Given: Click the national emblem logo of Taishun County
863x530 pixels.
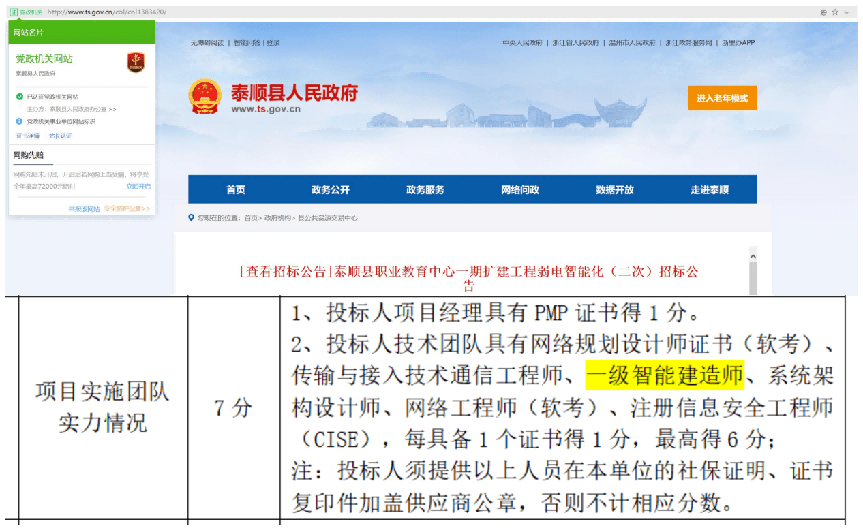Looking at the screenshot, I should tap(205, 97).
